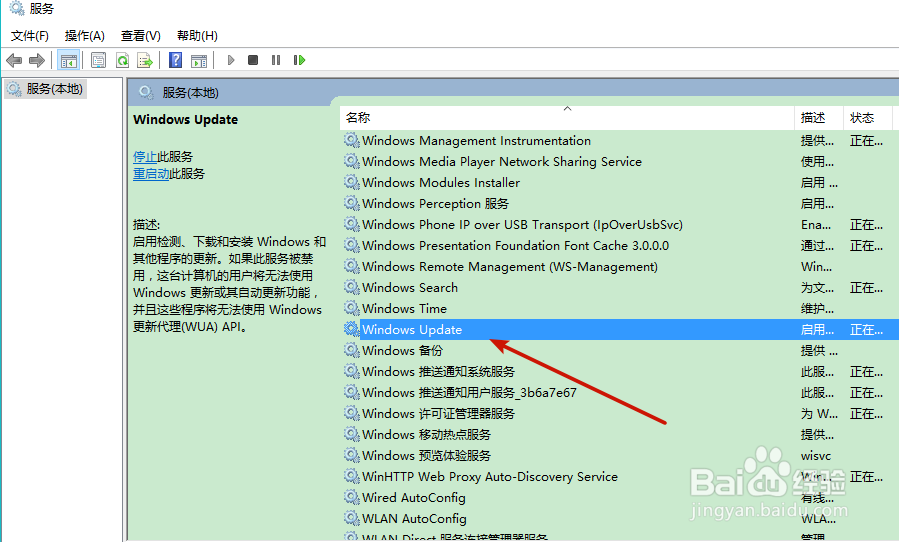
Task: Click the Start Service play icon
Action: 230,60
